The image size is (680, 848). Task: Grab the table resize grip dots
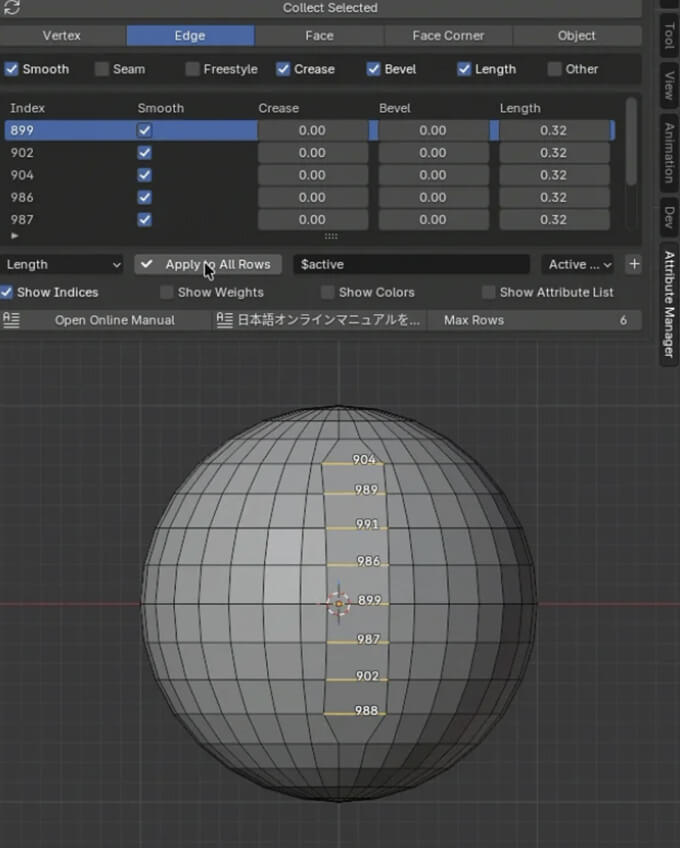click(x=331, y=237)
